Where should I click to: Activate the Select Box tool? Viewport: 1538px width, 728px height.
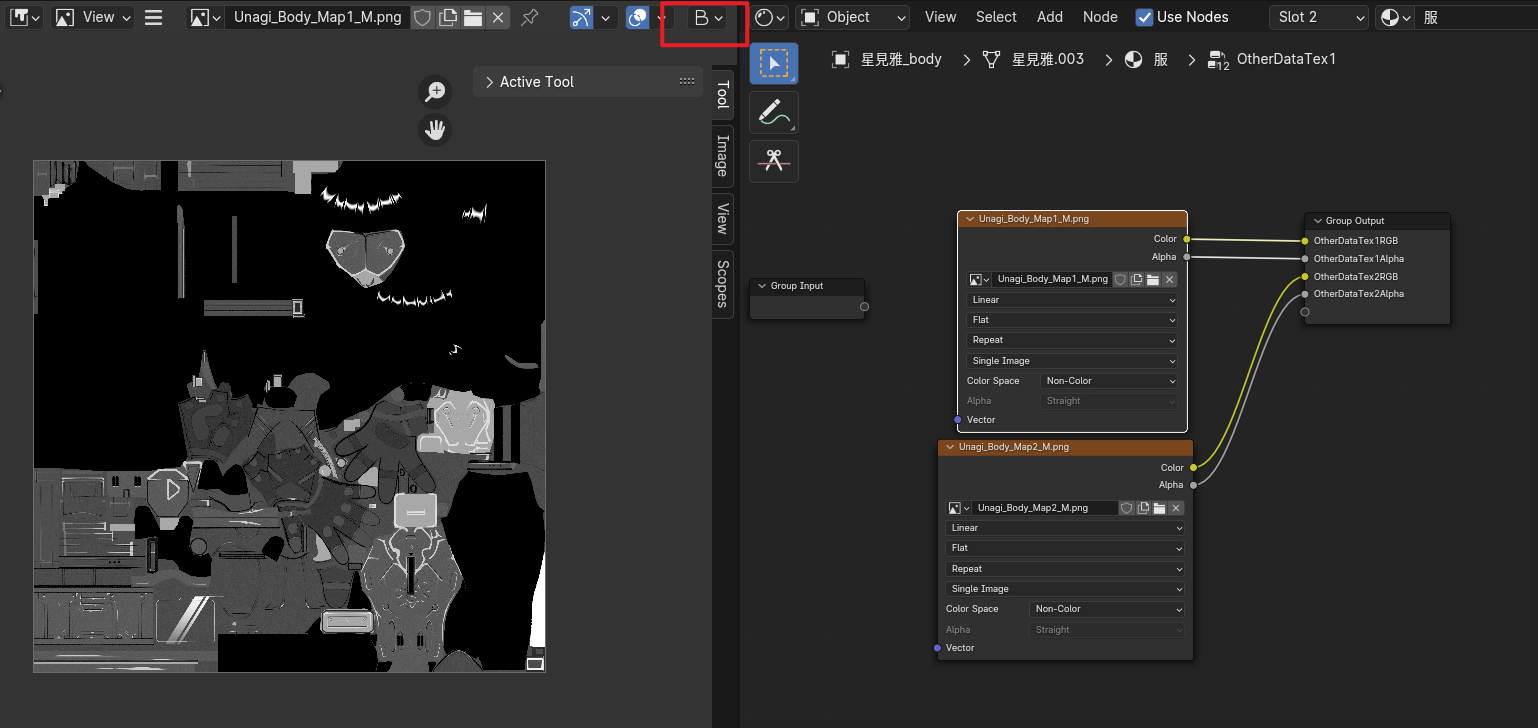pos(773,62)
